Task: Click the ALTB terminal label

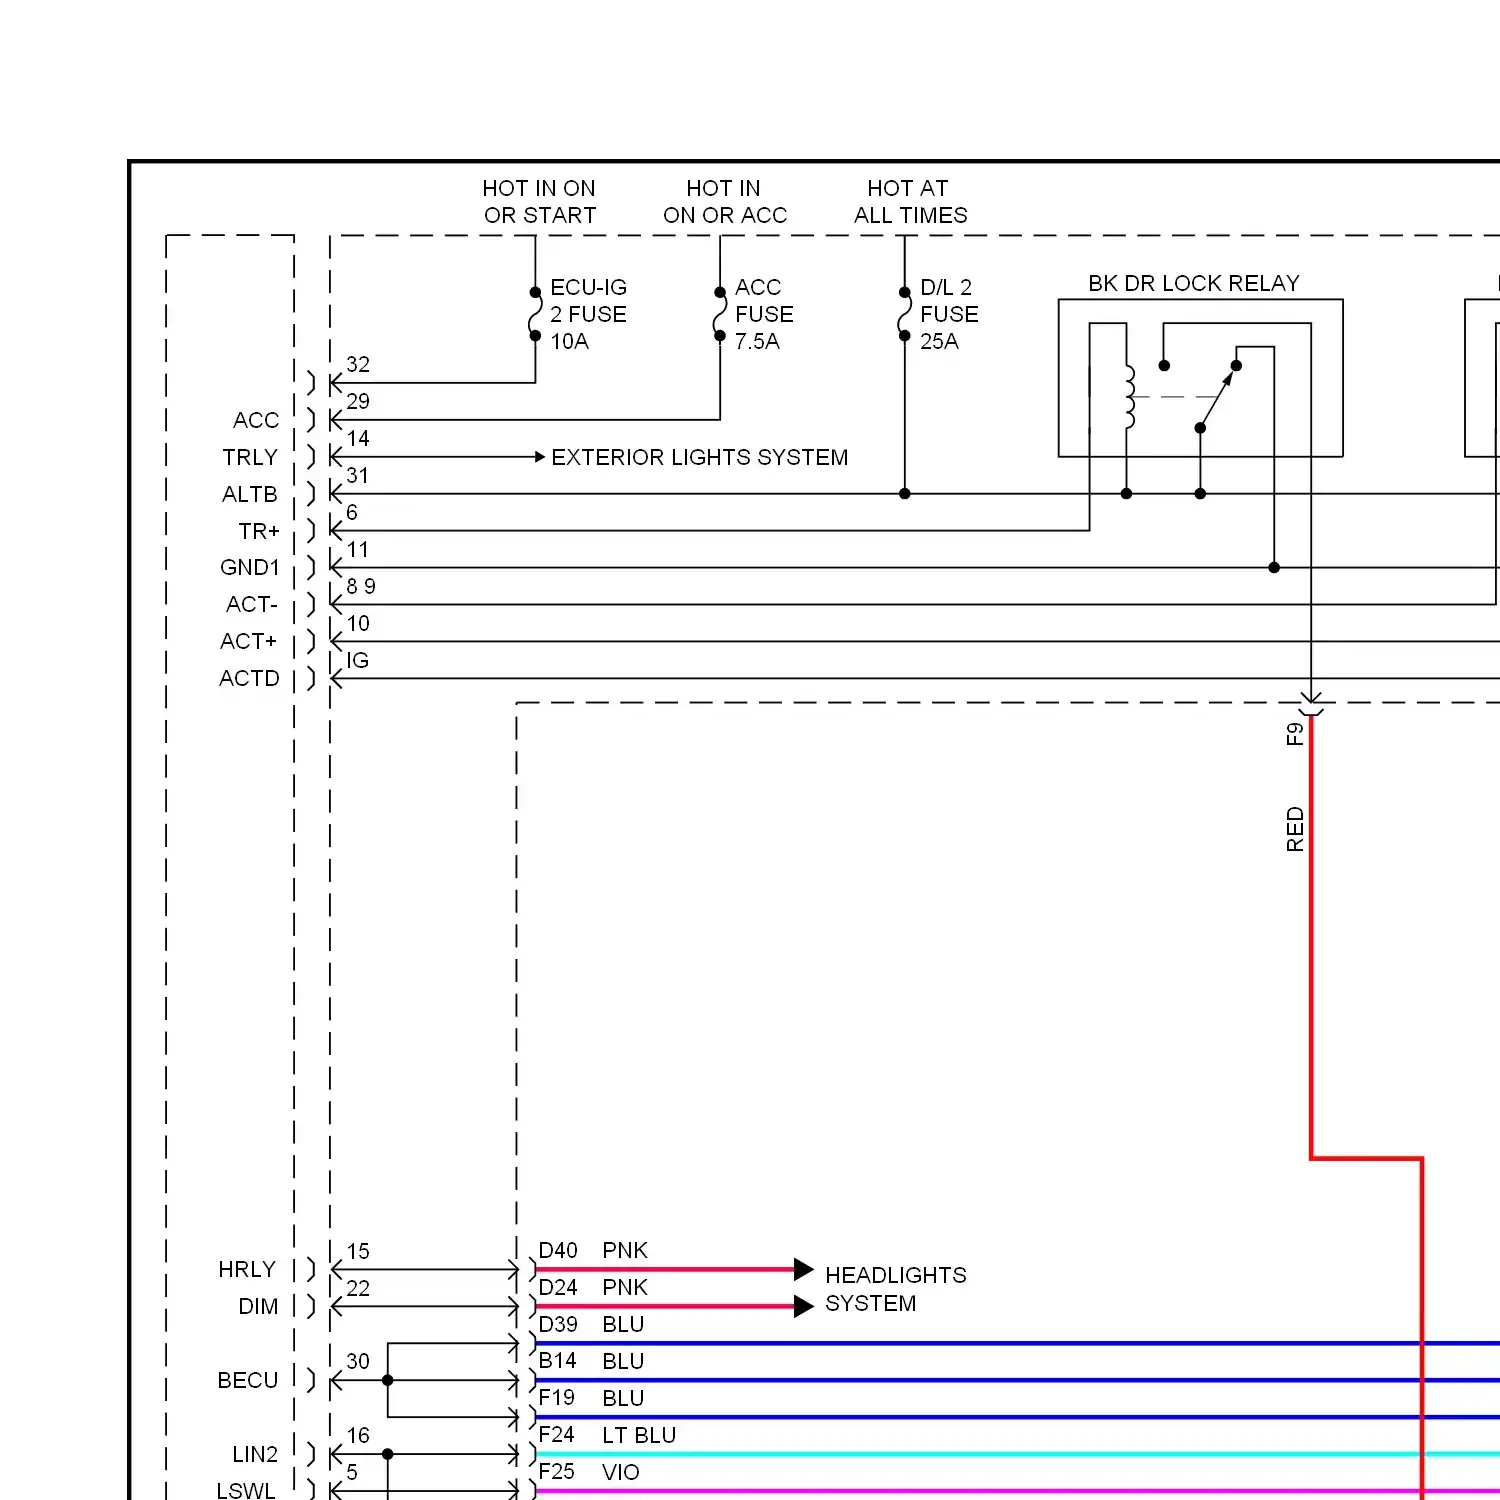Action: pyautogui.click(x=250, y=494)
